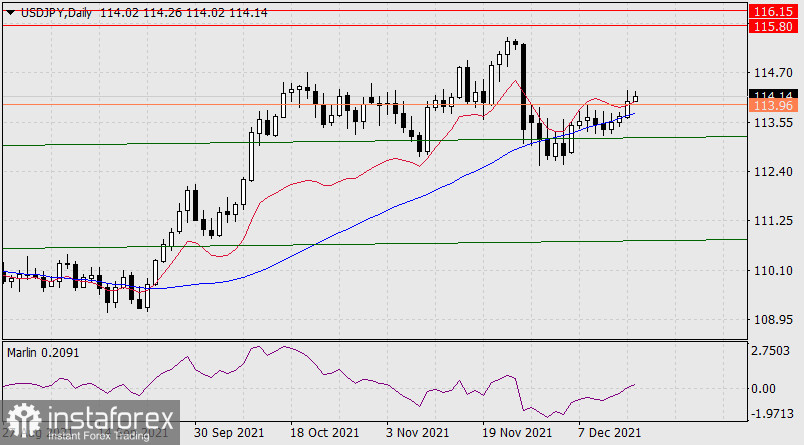The height and width of the screenshot is (445, 804).
Task: Click the red 115.80 price level tag
Action: pyautogui.click(x=774, y=26)
